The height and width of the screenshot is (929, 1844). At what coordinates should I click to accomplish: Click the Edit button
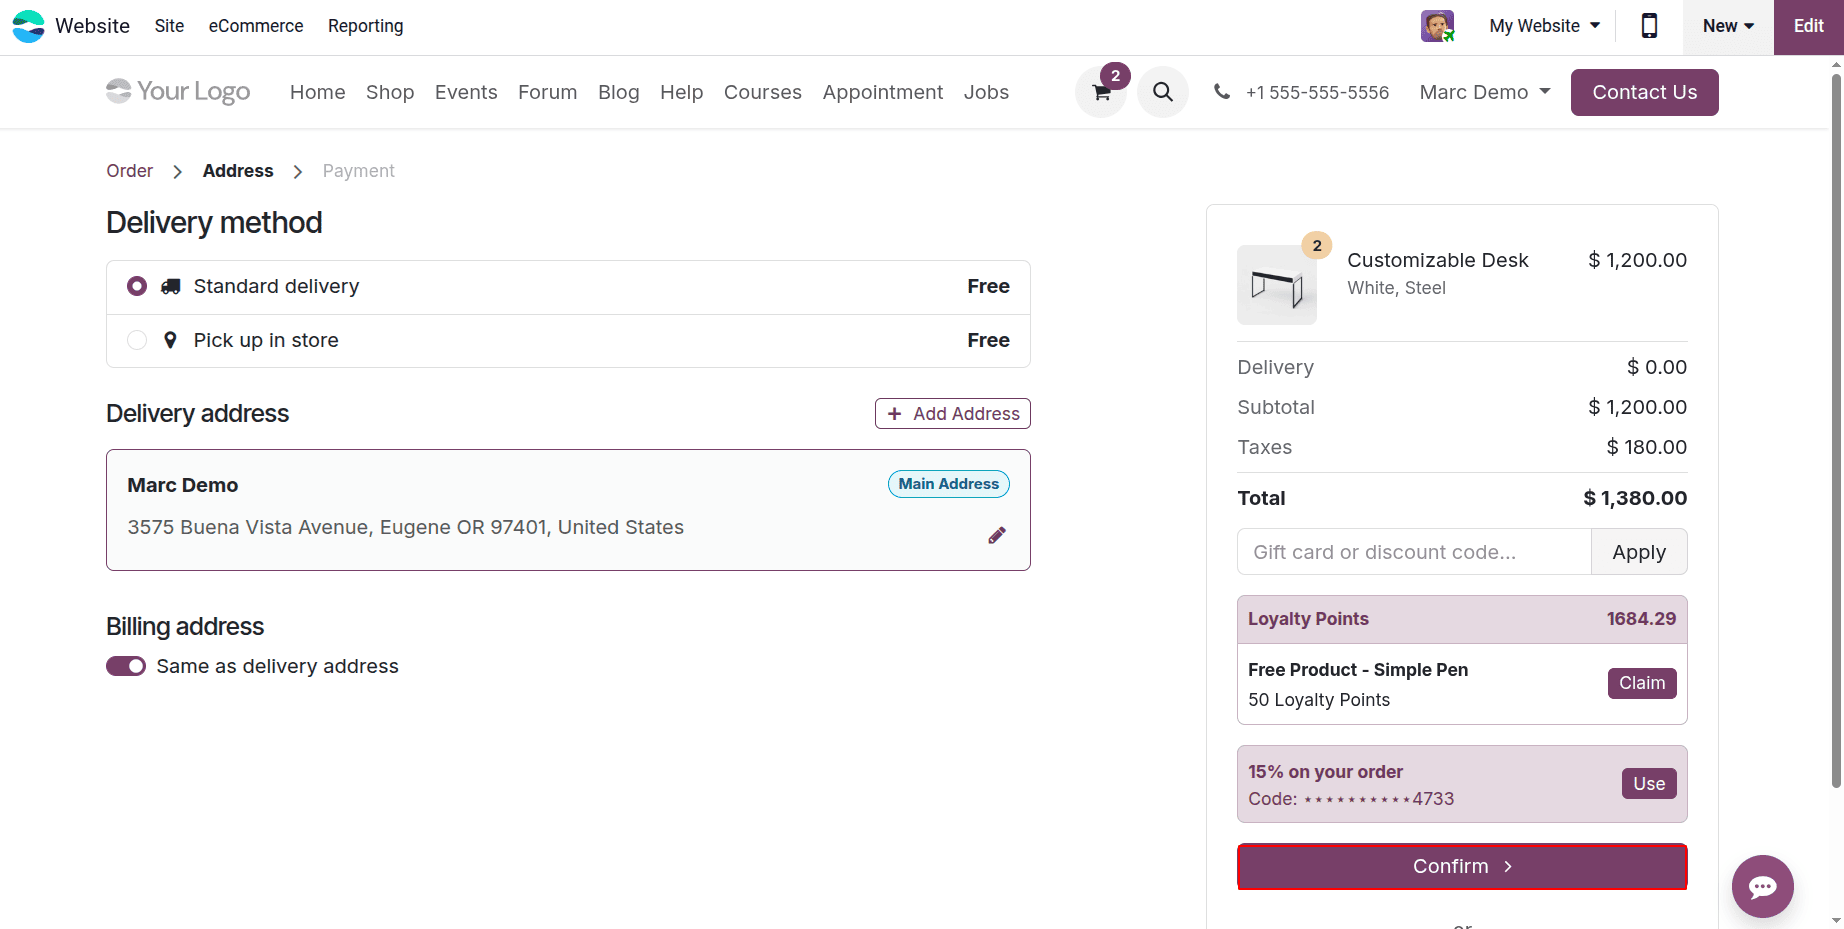tap(1808, 27)
